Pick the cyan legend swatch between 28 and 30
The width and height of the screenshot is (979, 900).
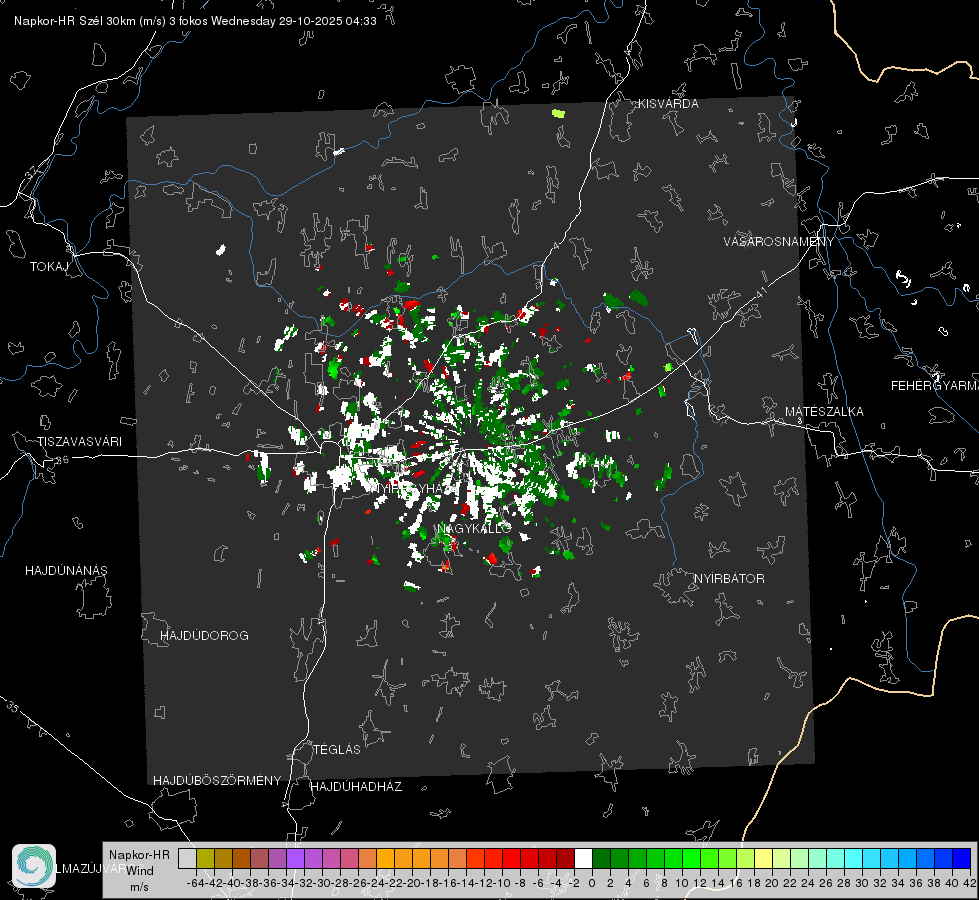coord(853,858)
